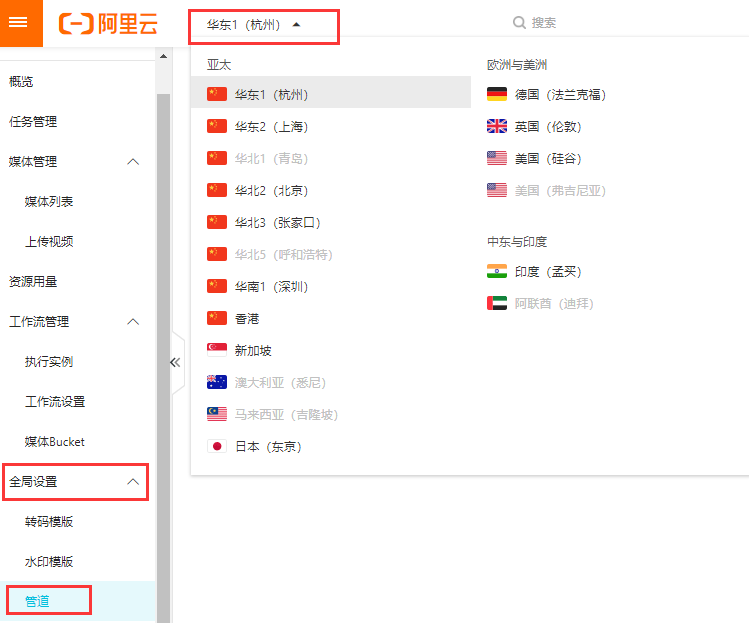The image size is (749, 623).
Task: Click UAE flag icon
Action: [497, 303]
